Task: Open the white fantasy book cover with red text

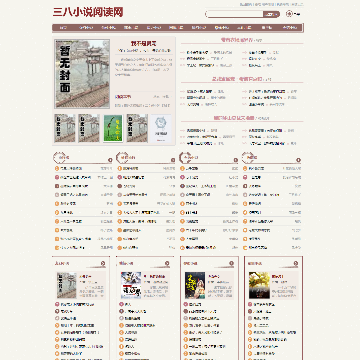Action: tap(131, 285)
